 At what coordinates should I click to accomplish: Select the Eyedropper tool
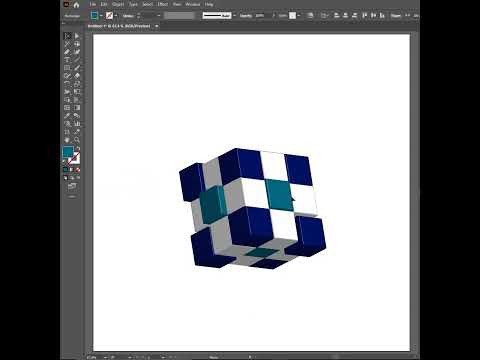coord(68,116)
